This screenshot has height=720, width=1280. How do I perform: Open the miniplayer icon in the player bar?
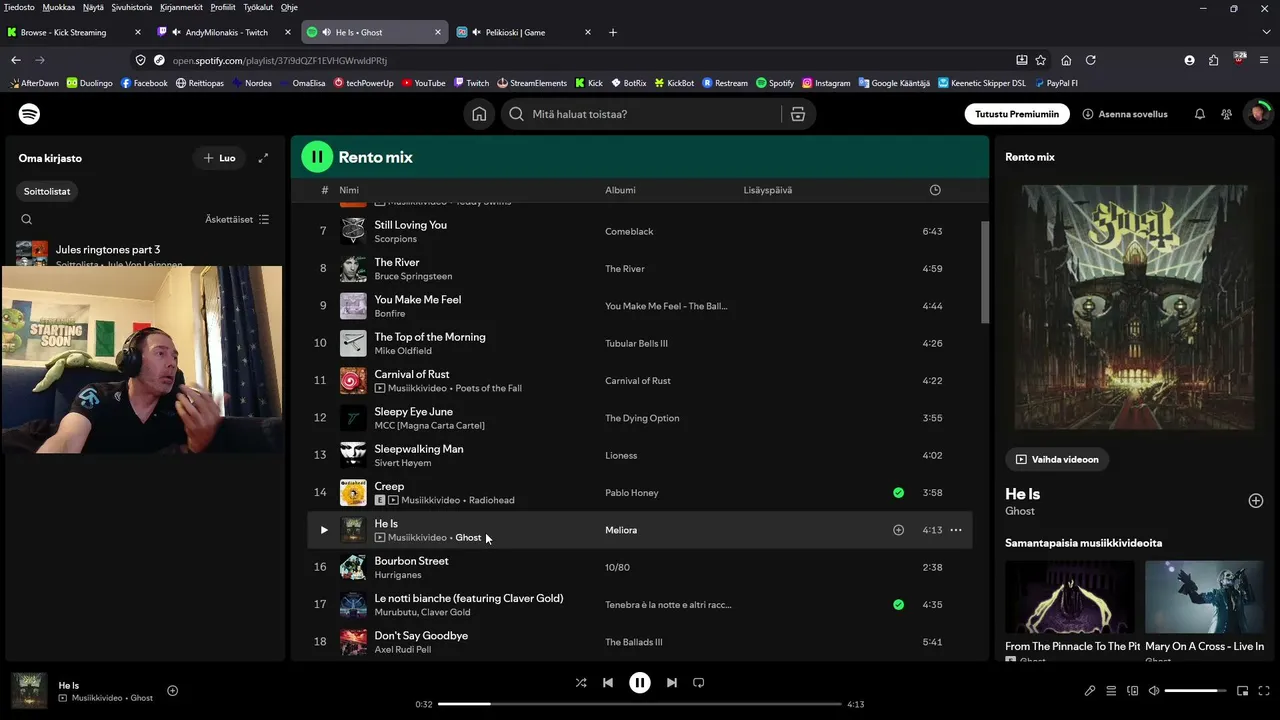point(1243,690)
